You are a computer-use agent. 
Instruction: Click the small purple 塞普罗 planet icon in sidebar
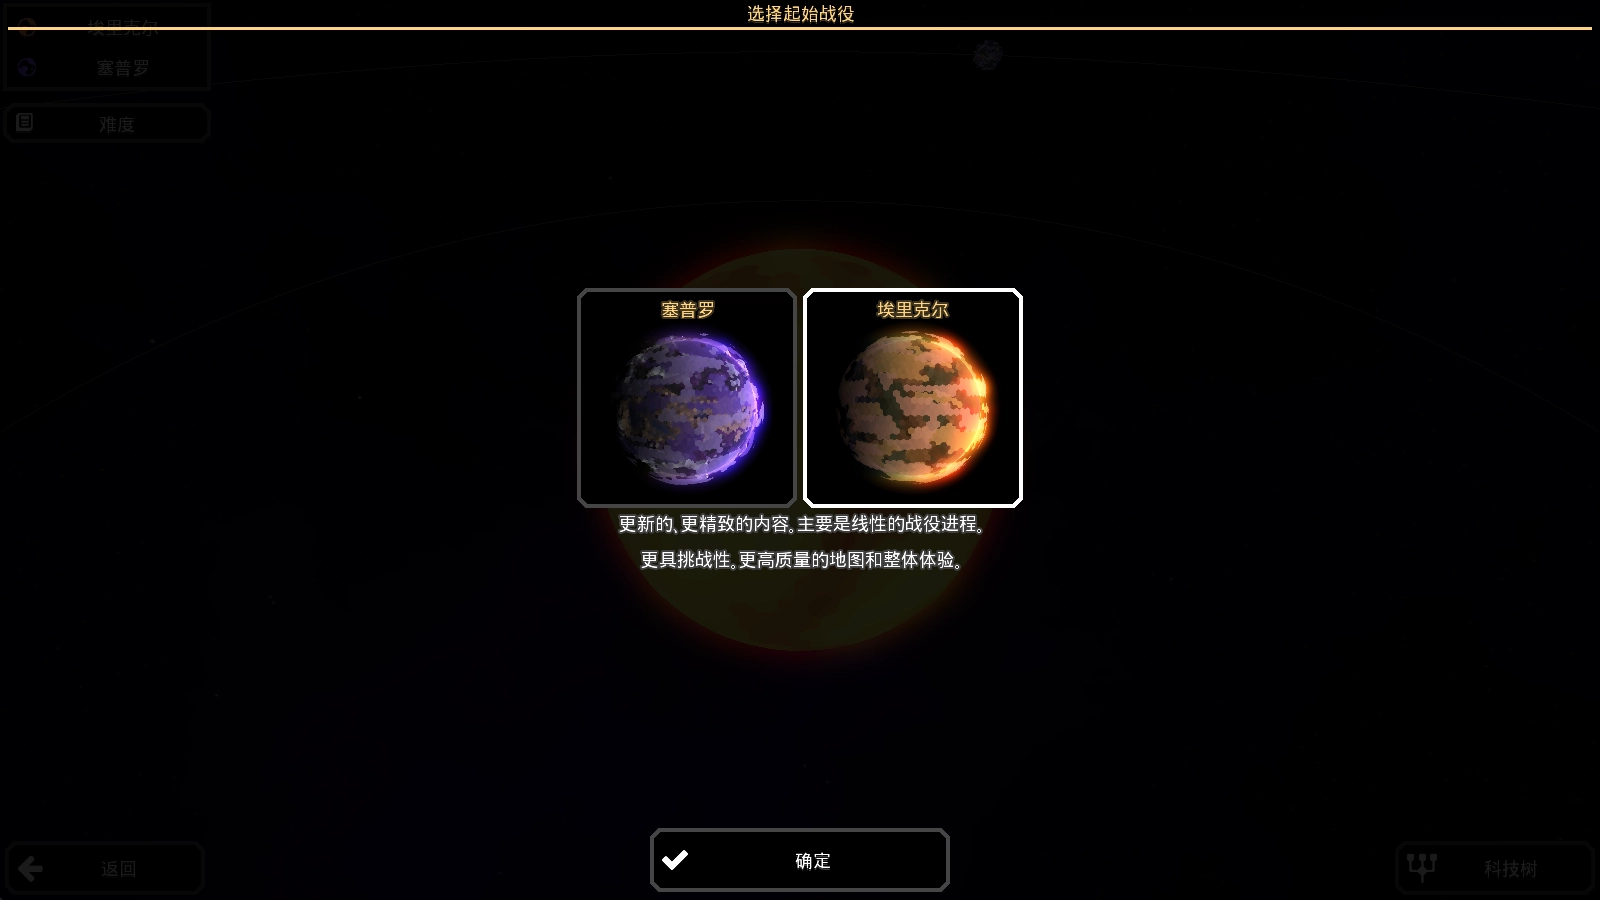pyautogui.click(x=27, y=68)
